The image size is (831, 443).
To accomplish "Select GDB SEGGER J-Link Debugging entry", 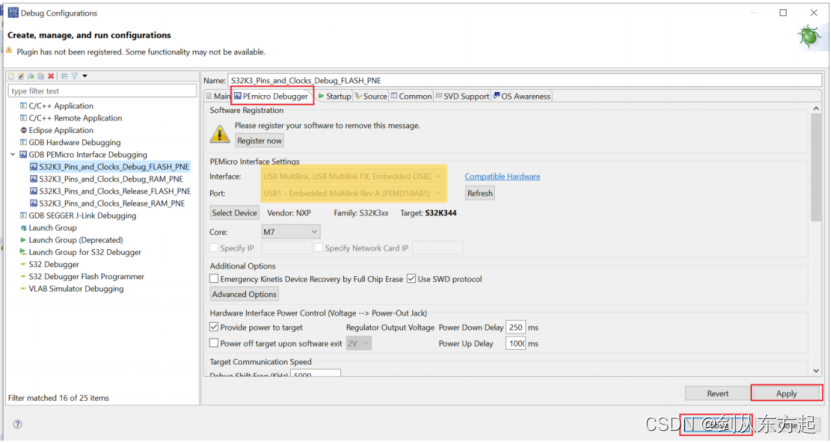I will click(x=82, y=216).
